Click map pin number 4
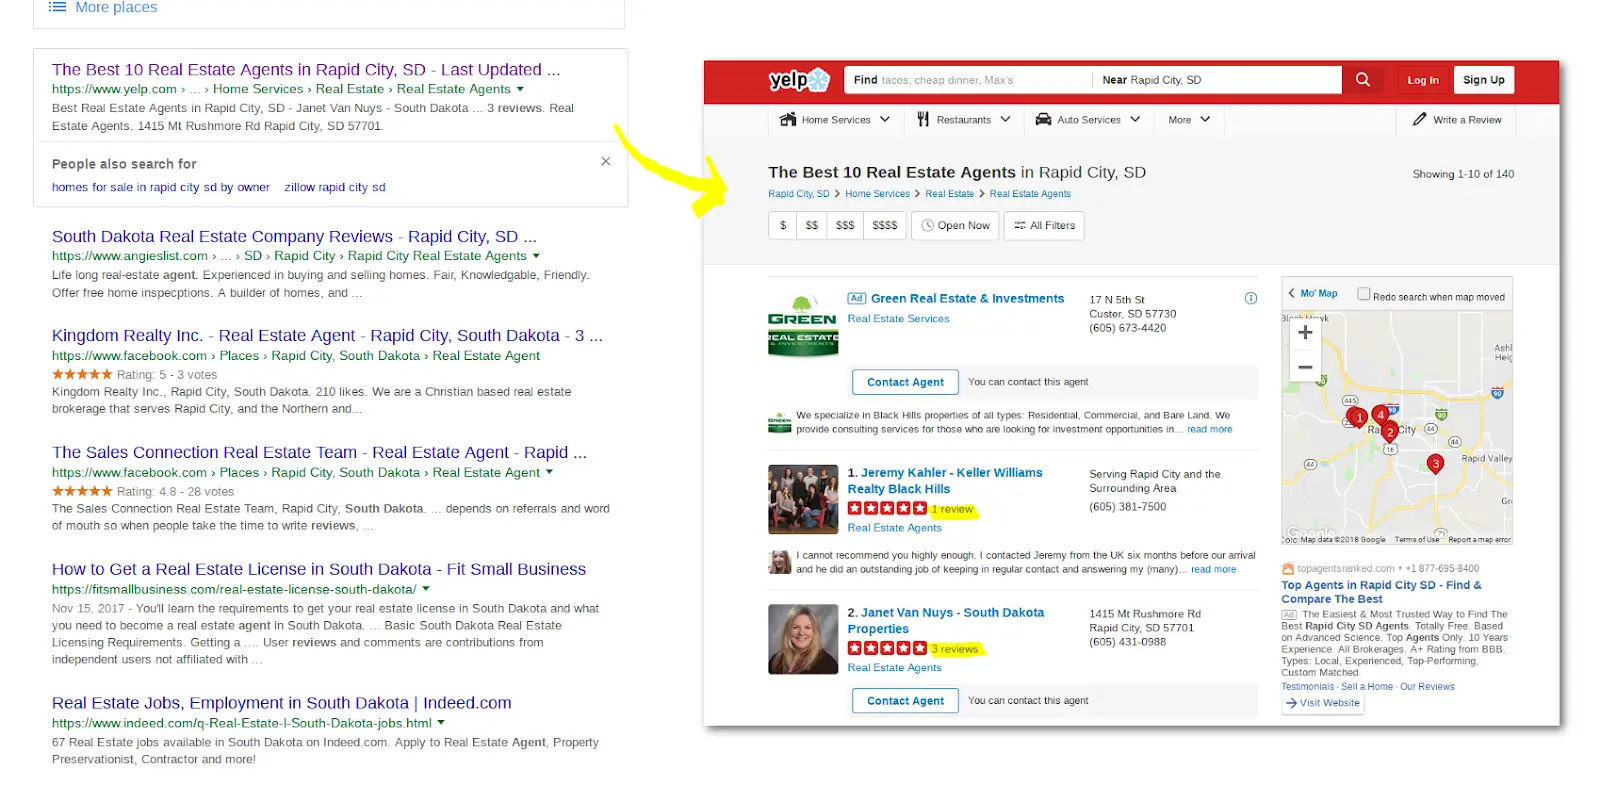Screen dimensions: 1600x785 tap(1381, 414)
